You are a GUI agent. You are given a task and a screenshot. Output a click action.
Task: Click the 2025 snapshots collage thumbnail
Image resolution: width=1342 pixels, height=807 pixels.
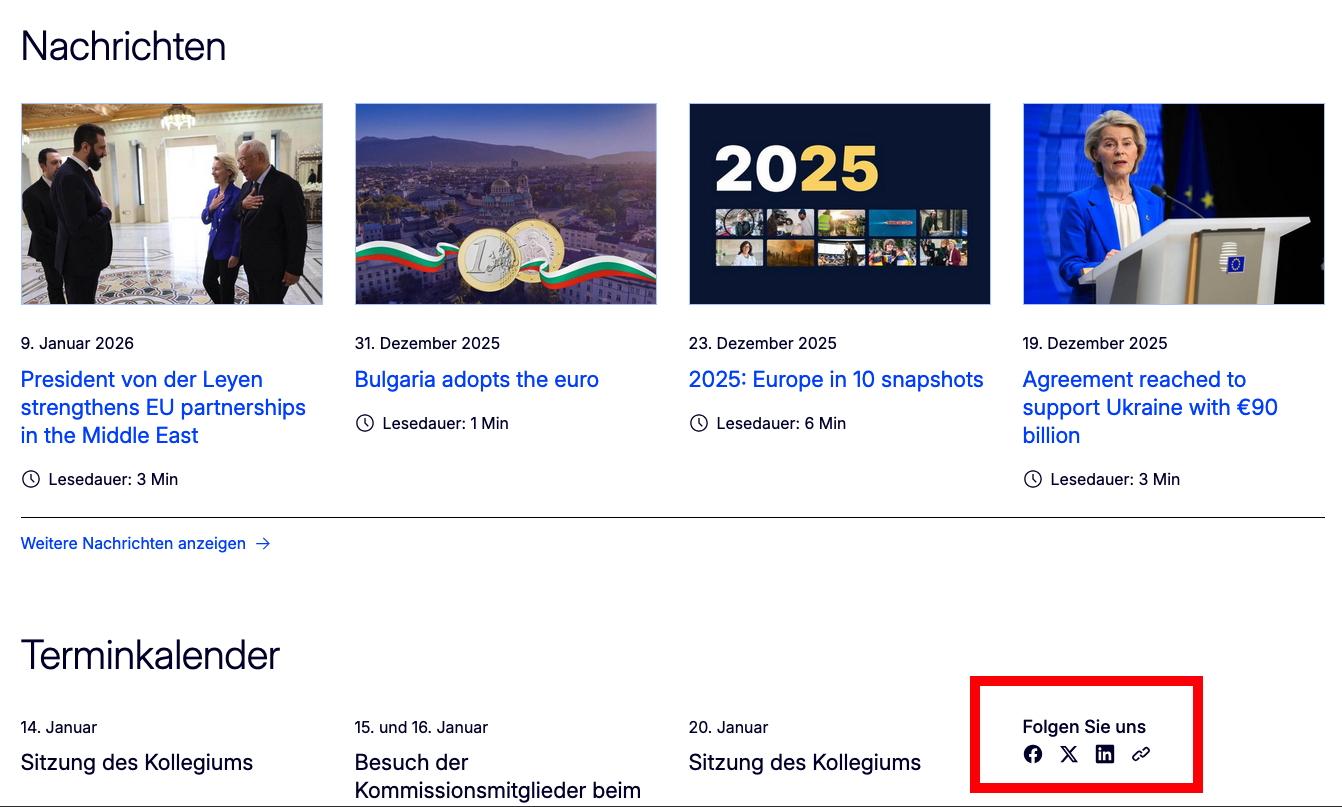pos(840,204)
